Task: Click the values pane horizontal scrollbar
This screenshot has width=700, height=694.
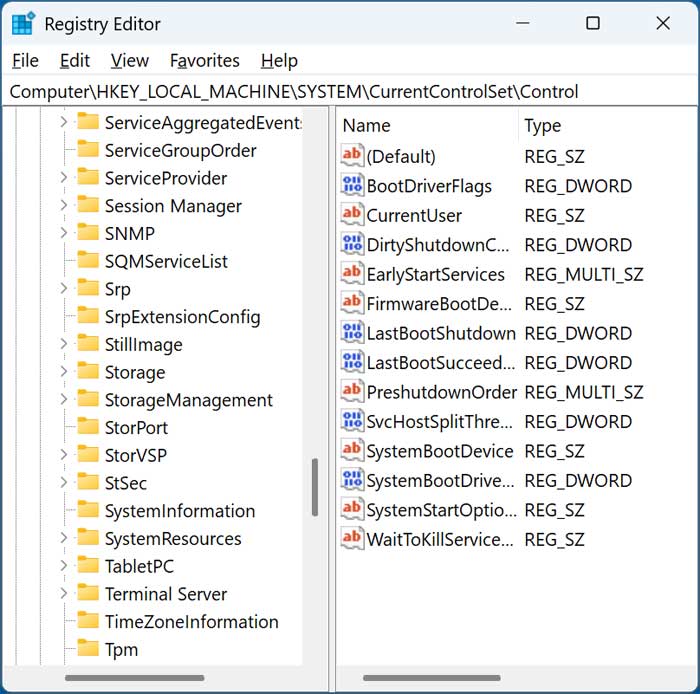Action: 432,678
